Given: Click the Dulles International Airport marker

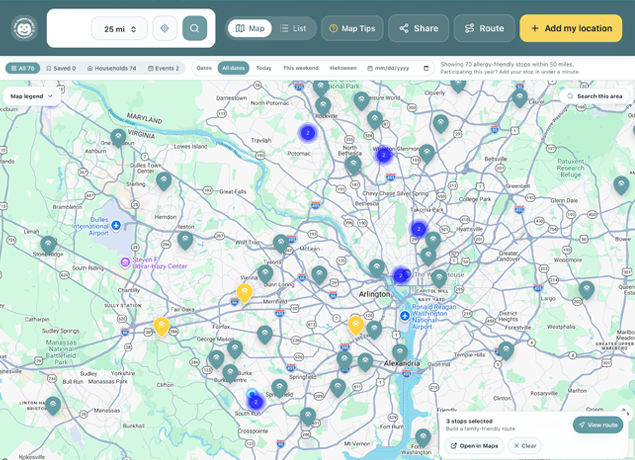Looking at the screenshot, I should point(116,225).
